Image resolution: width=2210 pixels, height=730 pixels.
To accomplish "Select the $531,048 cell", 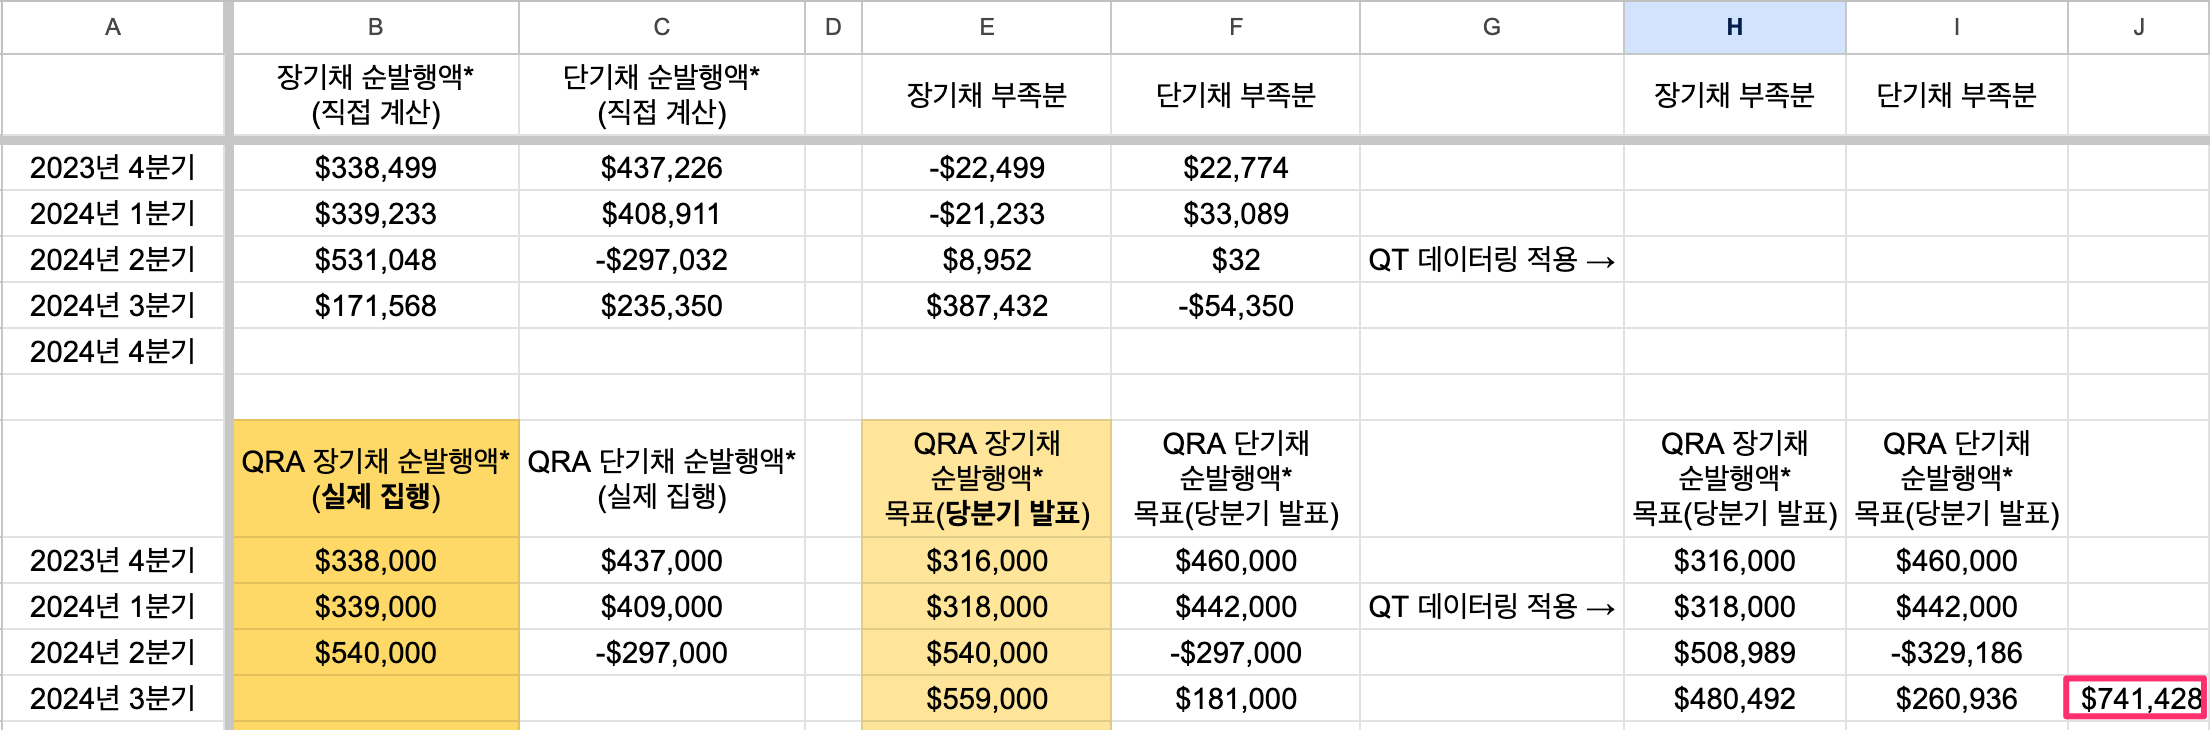I will (375, 260).
